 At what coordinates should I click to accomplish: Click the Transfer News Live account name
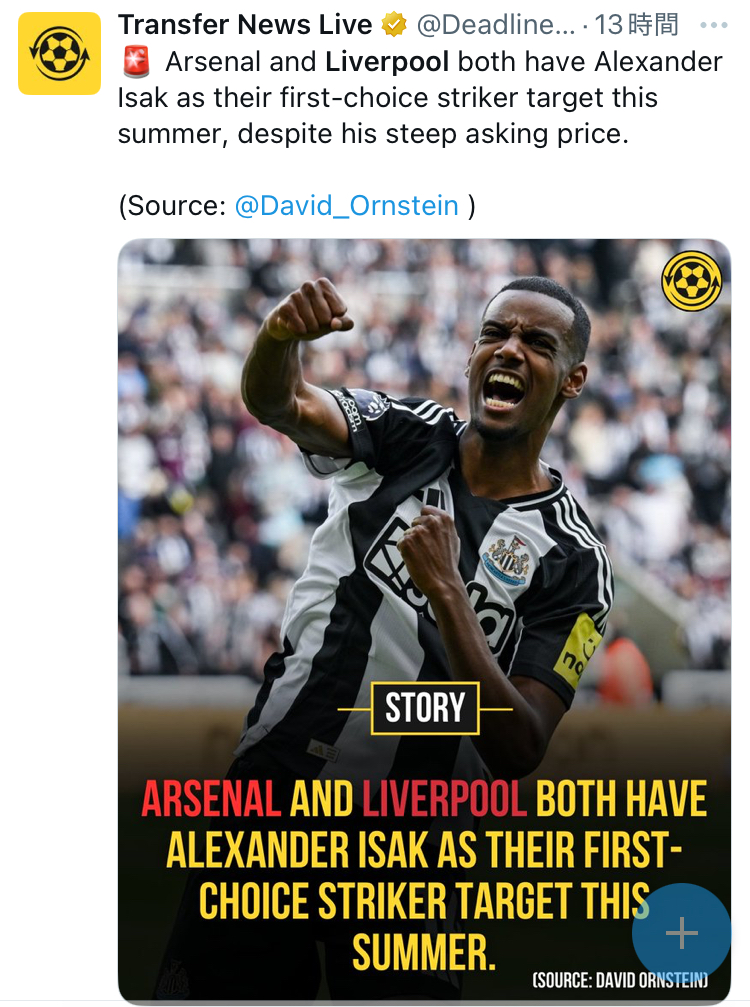point(245,24)
